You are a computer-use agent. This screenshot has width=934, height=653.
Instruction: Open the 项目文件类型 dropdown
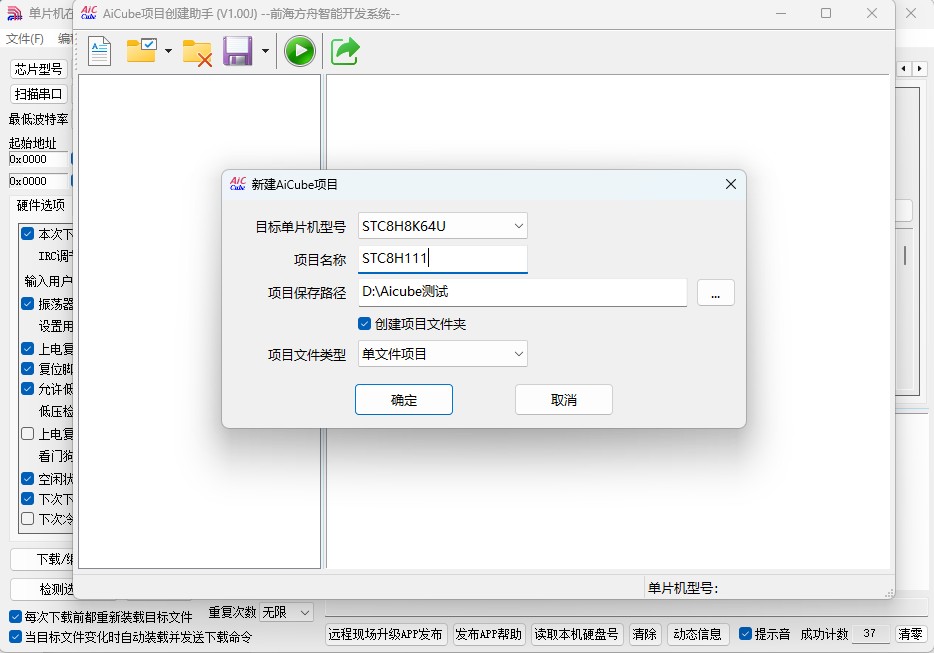pos(443,354)
